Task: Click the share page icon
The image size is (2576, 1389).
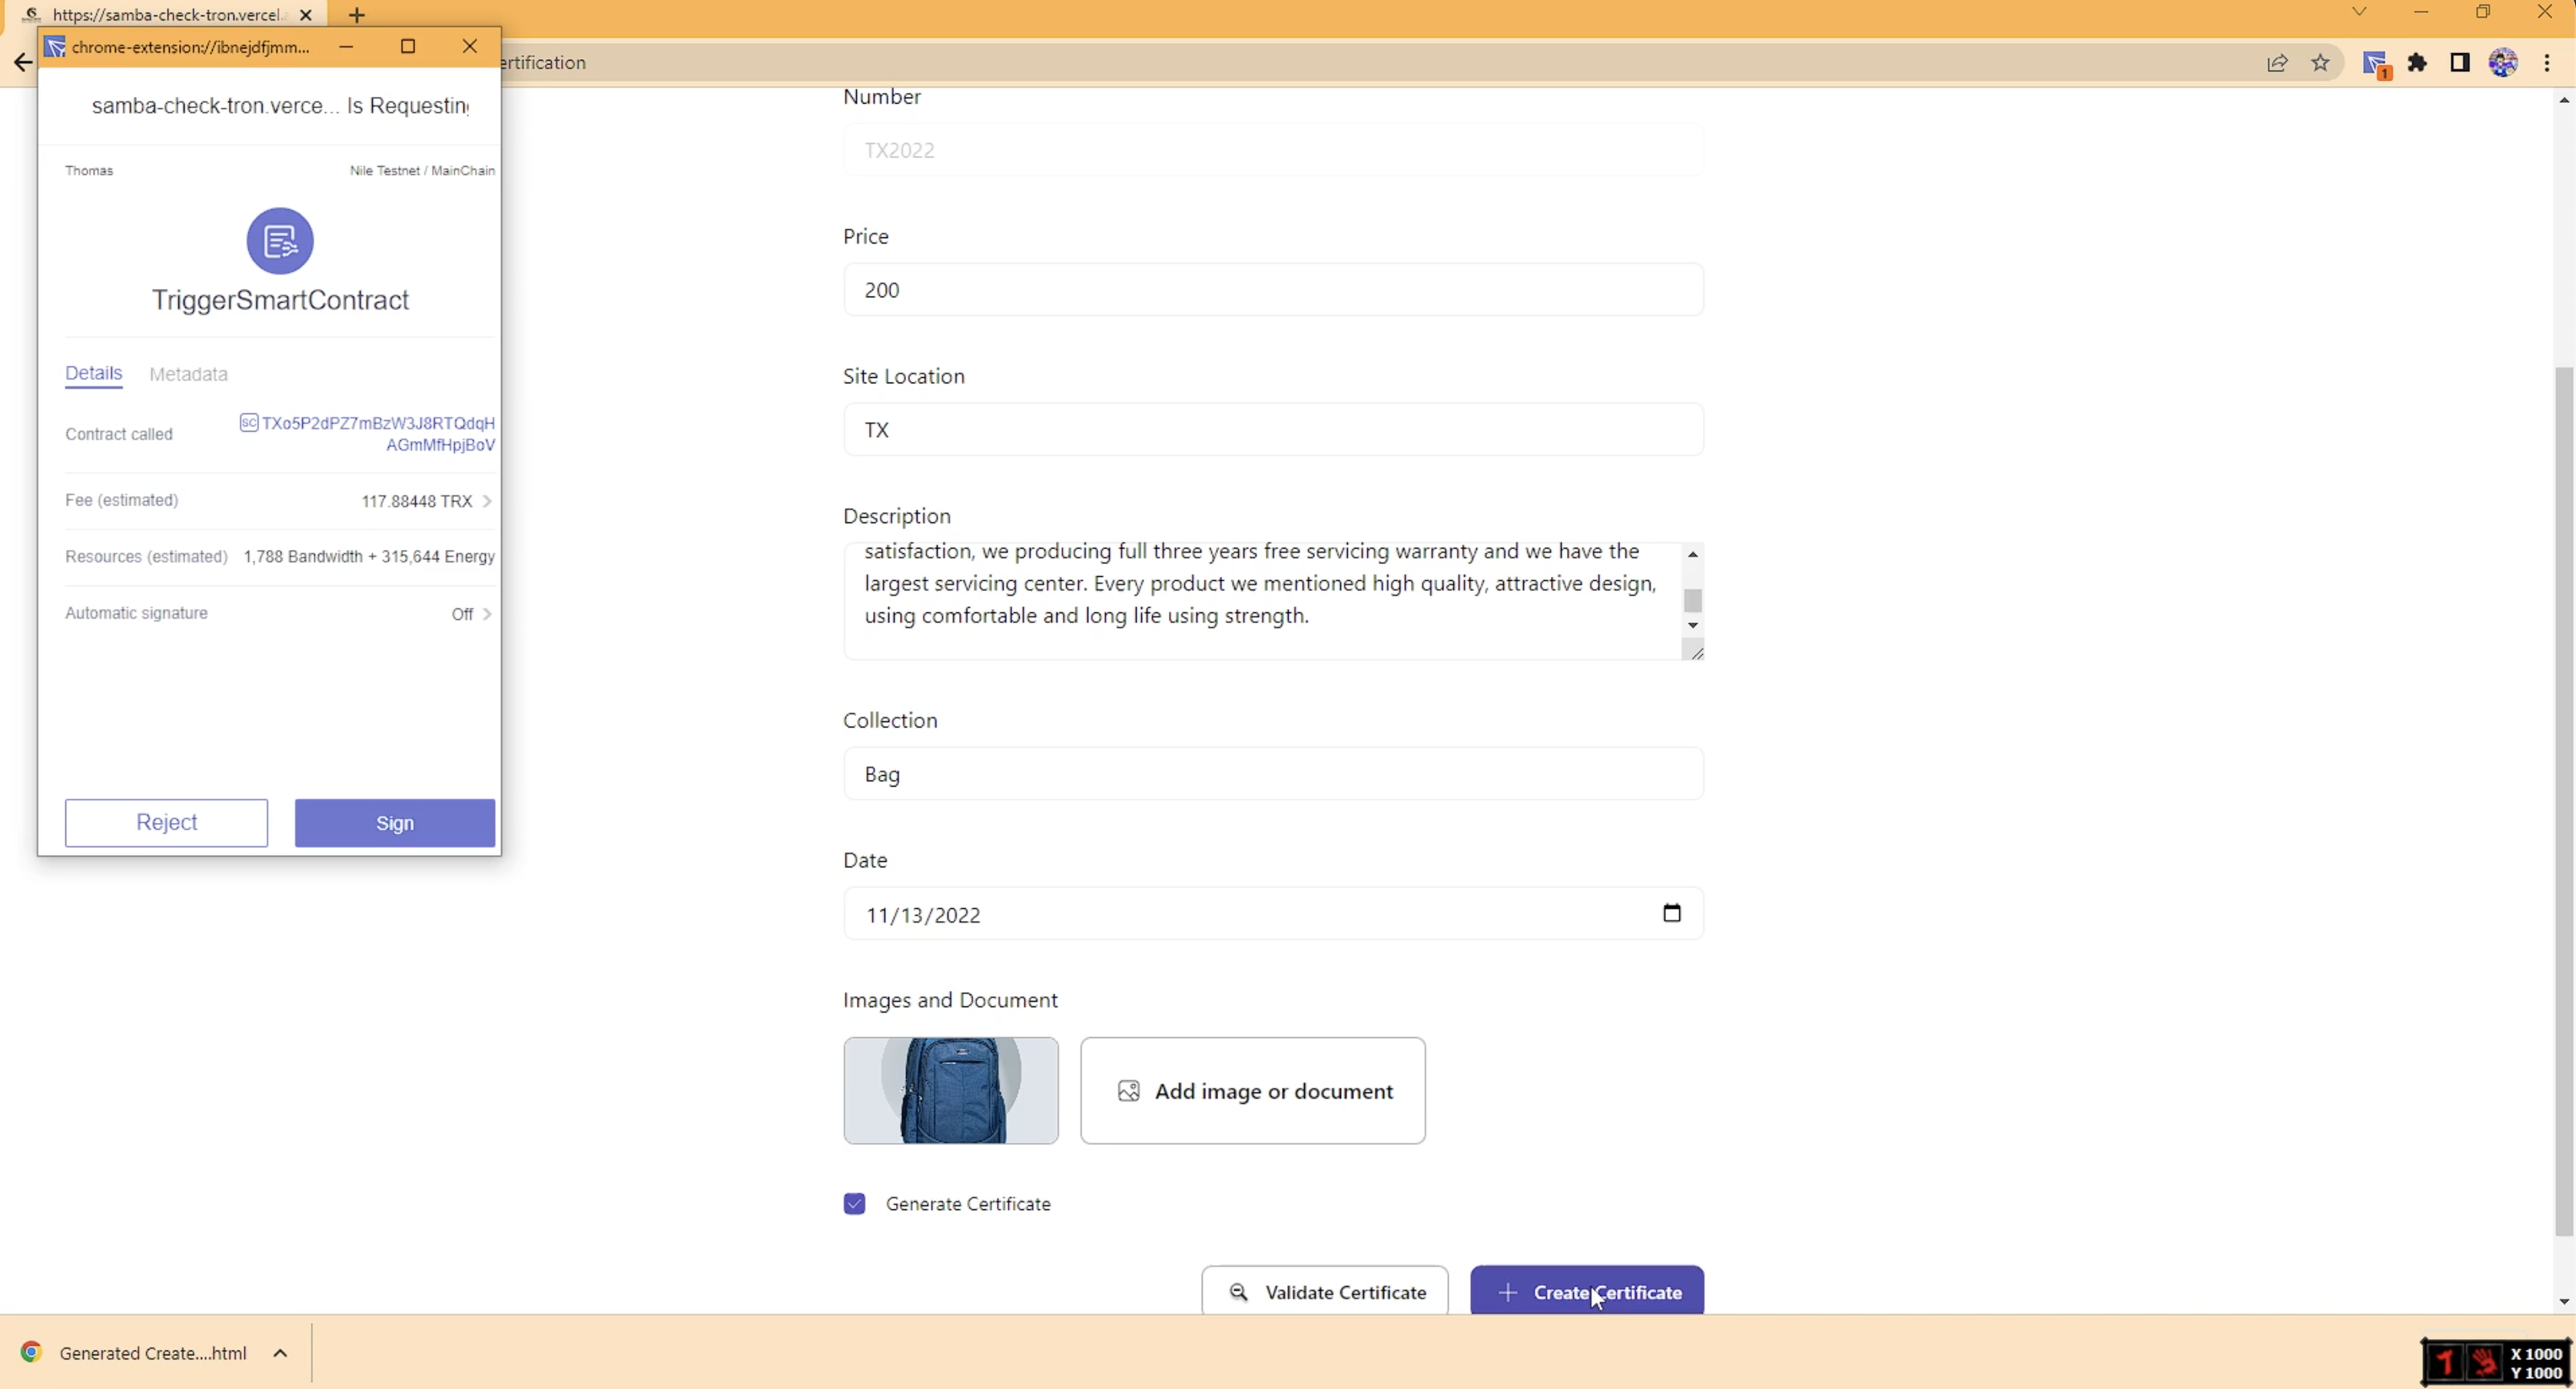Action: click(2277, 63)
